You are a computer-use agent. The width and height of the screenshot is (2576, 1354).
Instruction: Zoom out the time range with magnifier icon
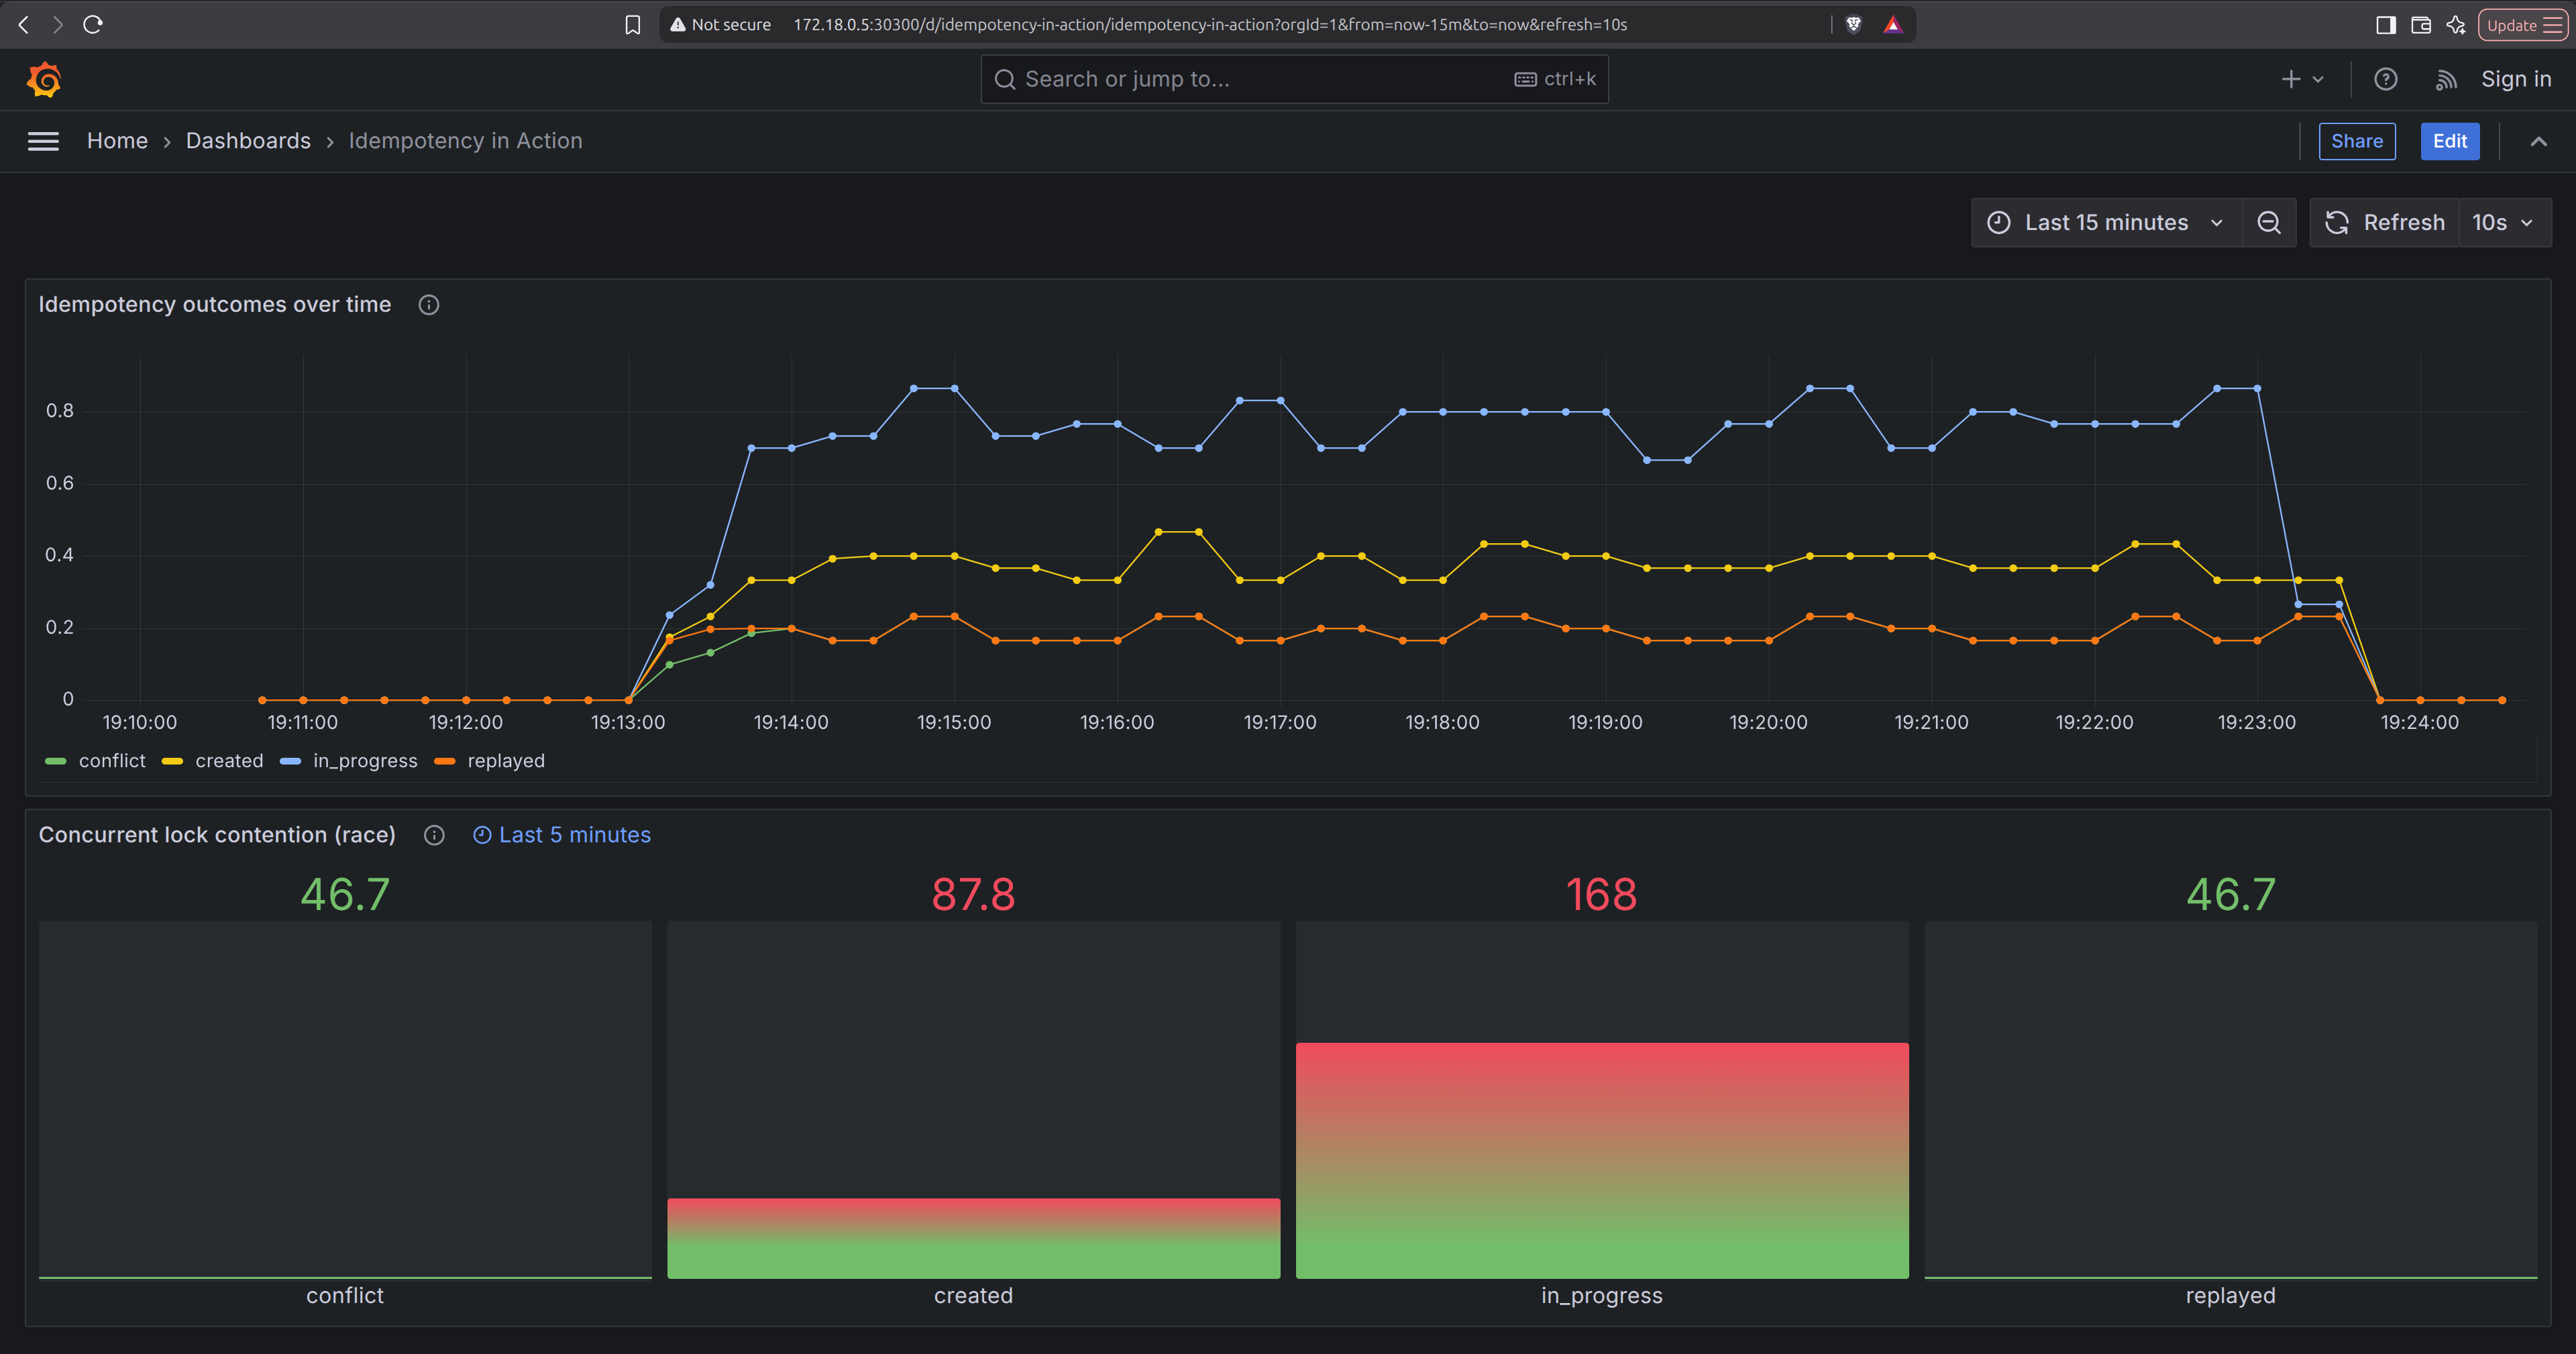pyautogui.click(x=2269, y=222)
